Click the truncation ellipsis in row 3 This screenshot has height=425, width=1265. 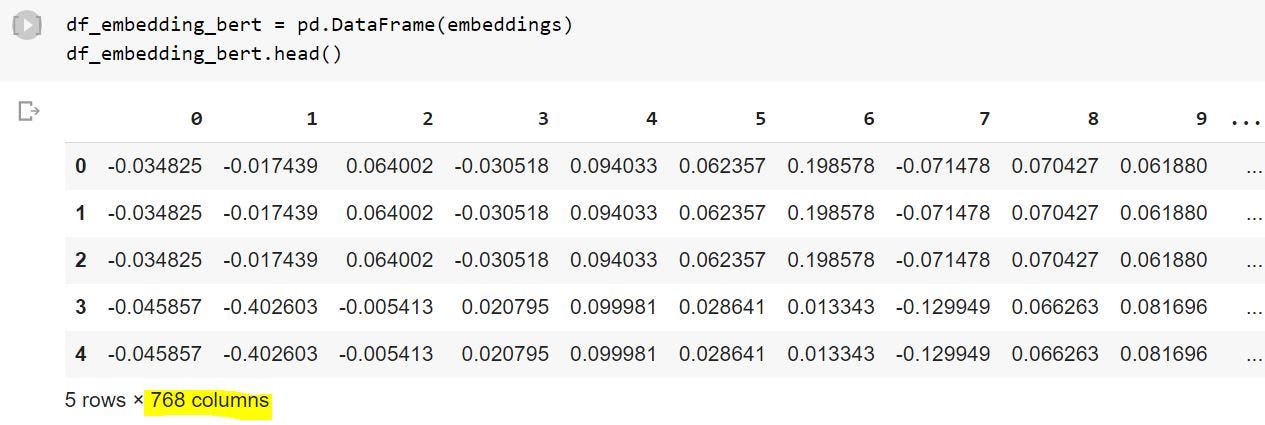[x=1254, y=310]
